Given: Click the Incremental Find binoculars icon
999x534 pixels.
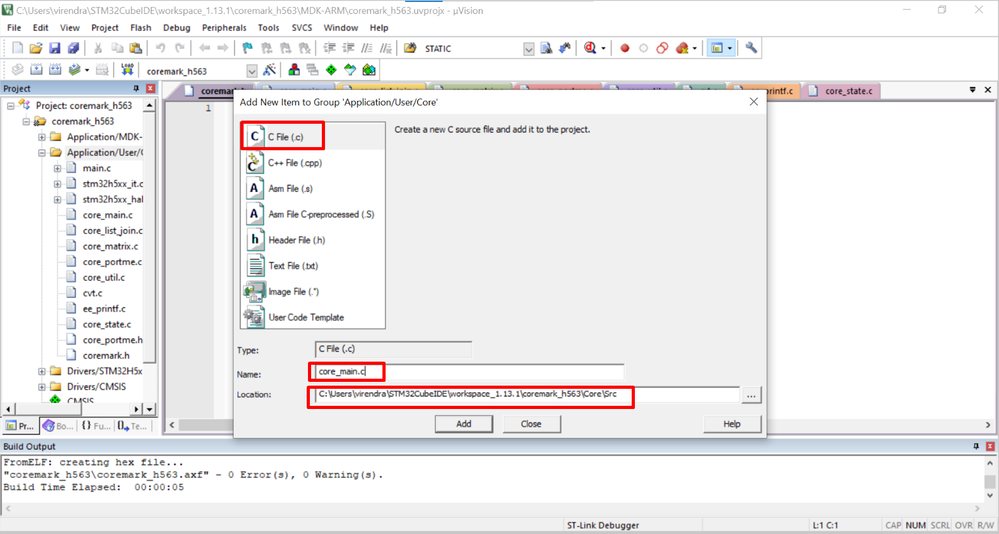Looking at the screenshot, I should click(x=564, y=48).
